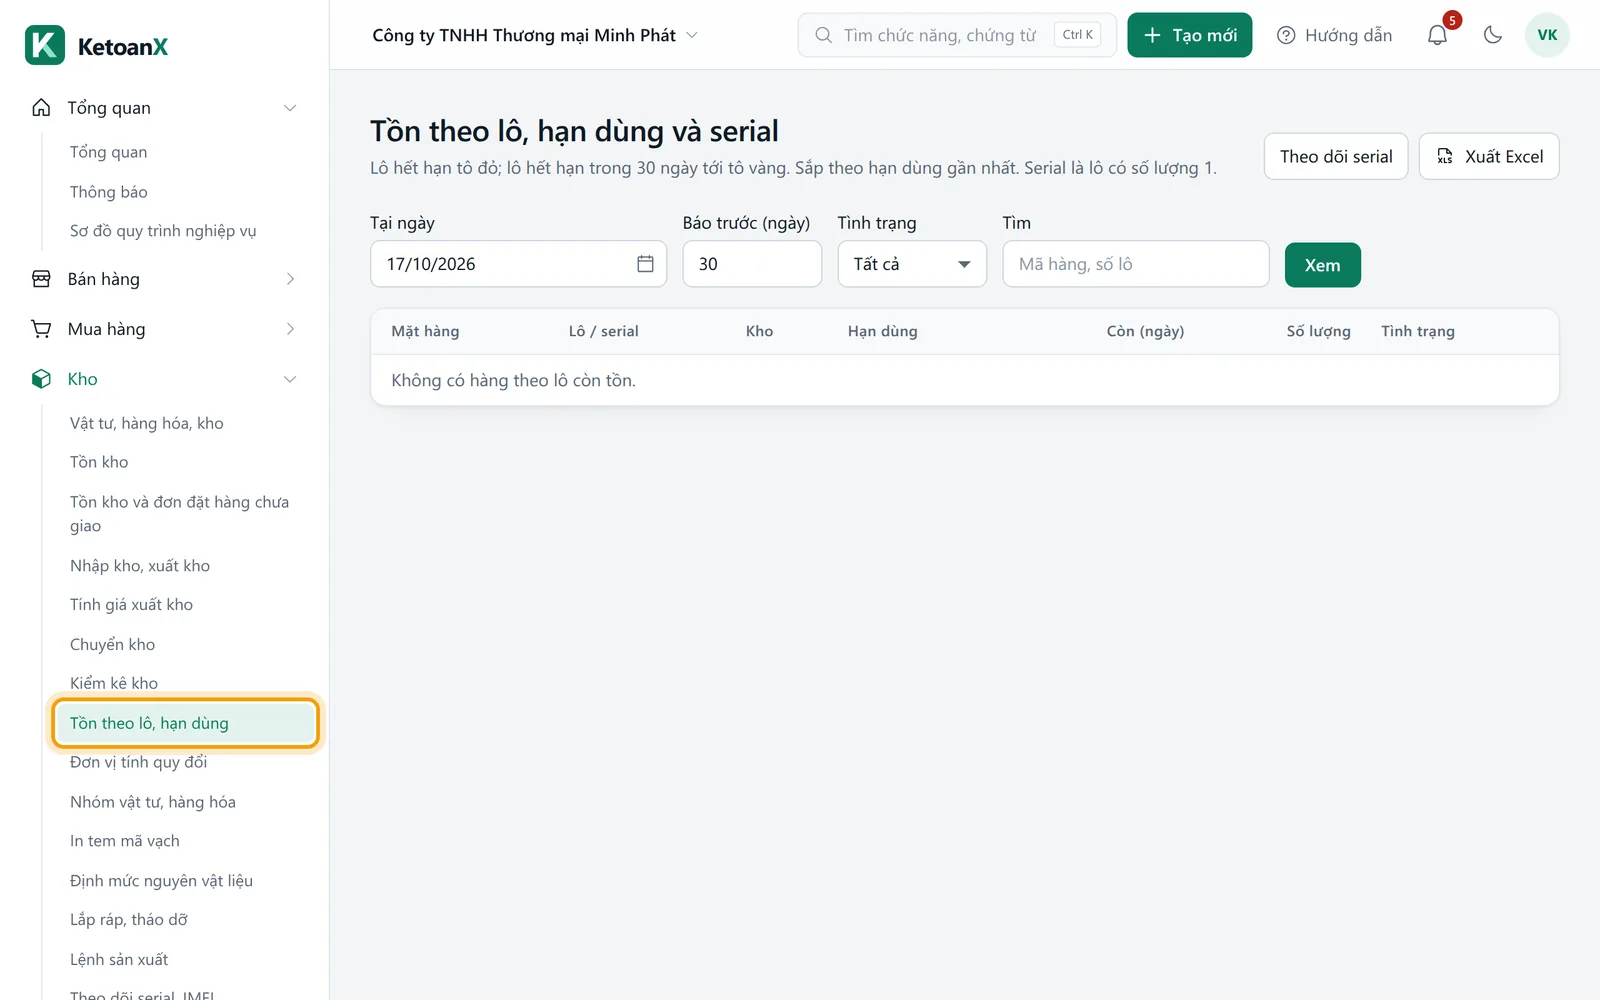Click the plus icon in Tạo mới
The image size is (1600, 1000).
(x=1152, y=35)
